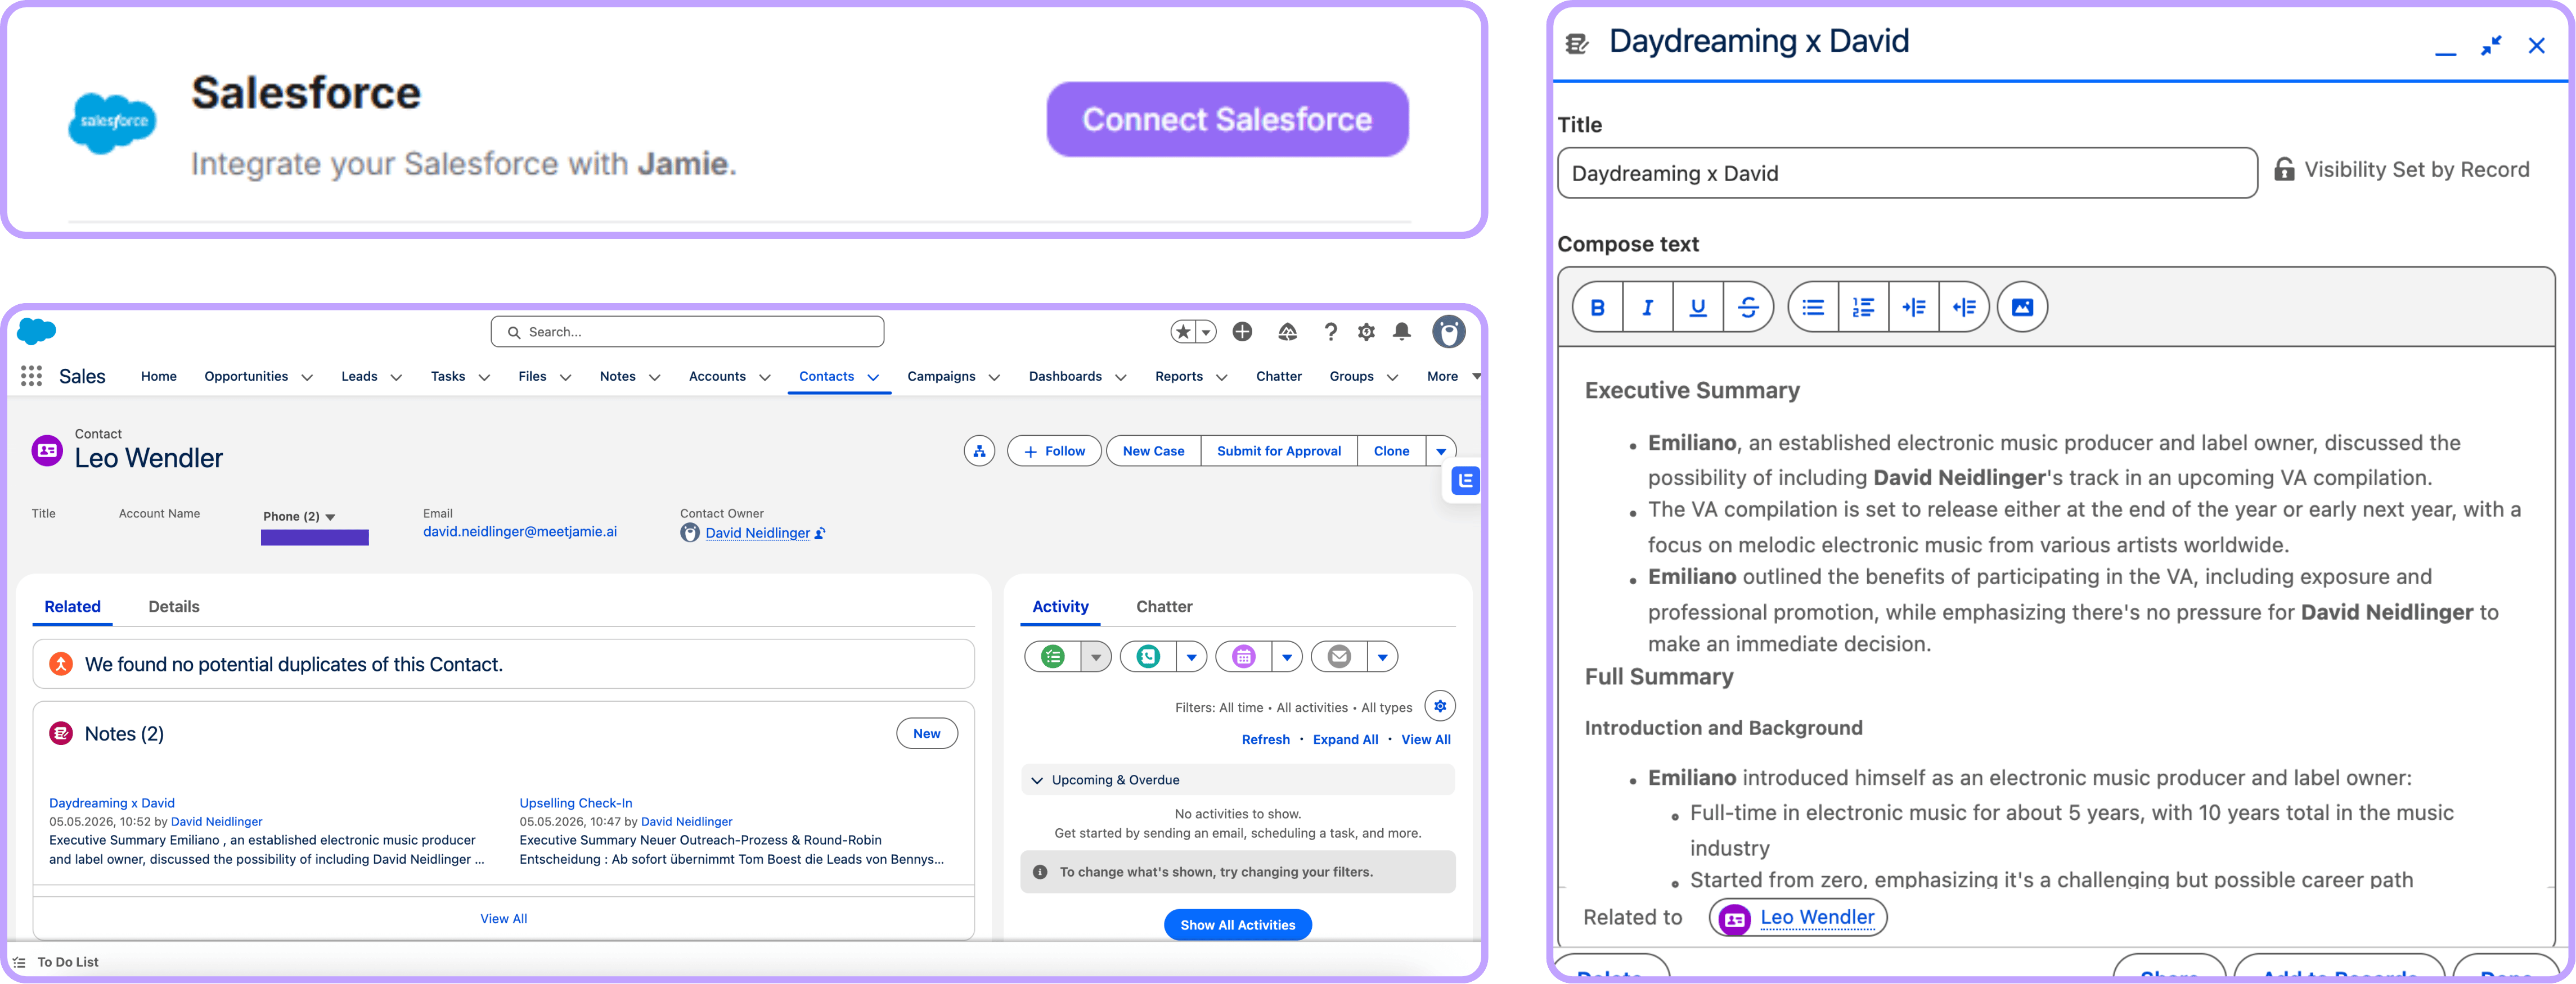Click the Favorites star icon
Screen dimensions: 2576x984
coord(1183,332)
